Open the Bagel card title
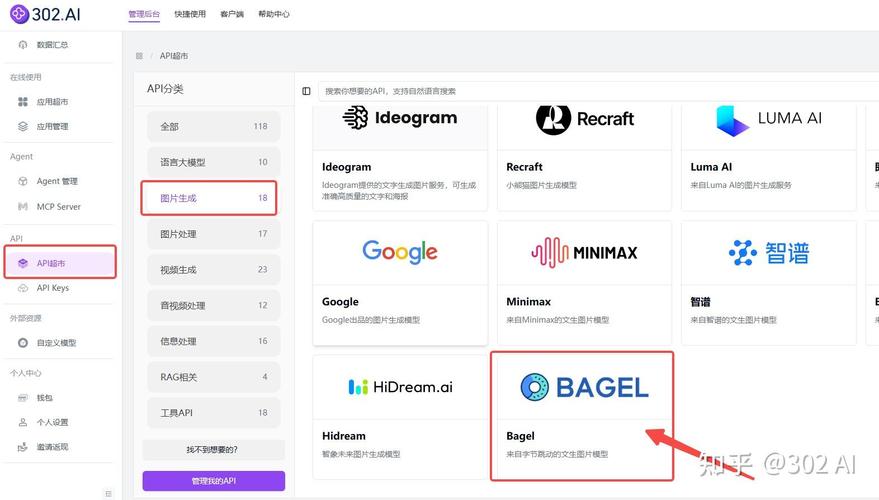 click(520, 436)
